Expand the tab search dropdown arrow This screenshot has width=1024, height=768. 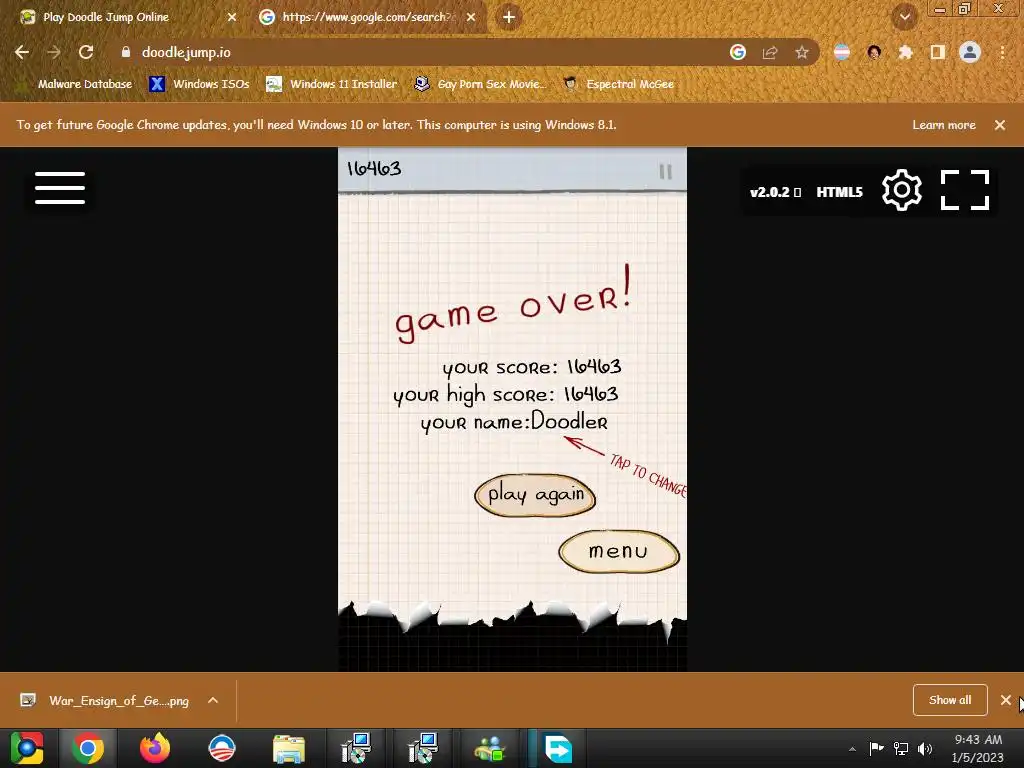click(x=904, y=17)
